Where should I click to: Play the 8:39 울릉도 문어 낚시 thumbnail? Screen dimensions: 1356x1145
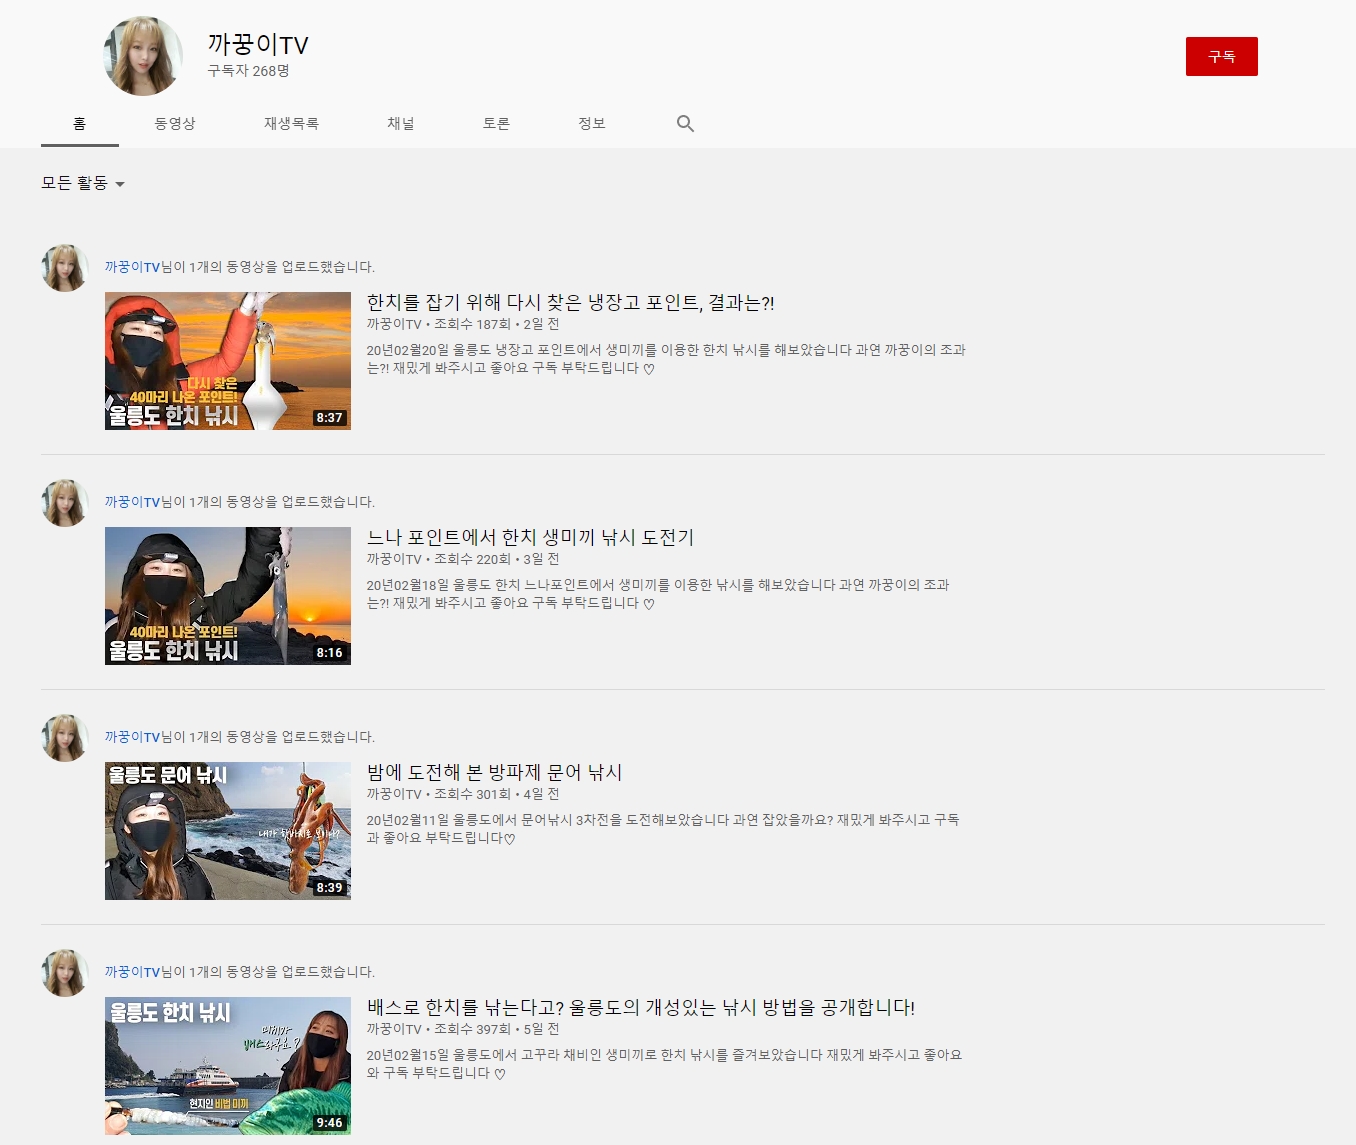[x=228, y=831]
